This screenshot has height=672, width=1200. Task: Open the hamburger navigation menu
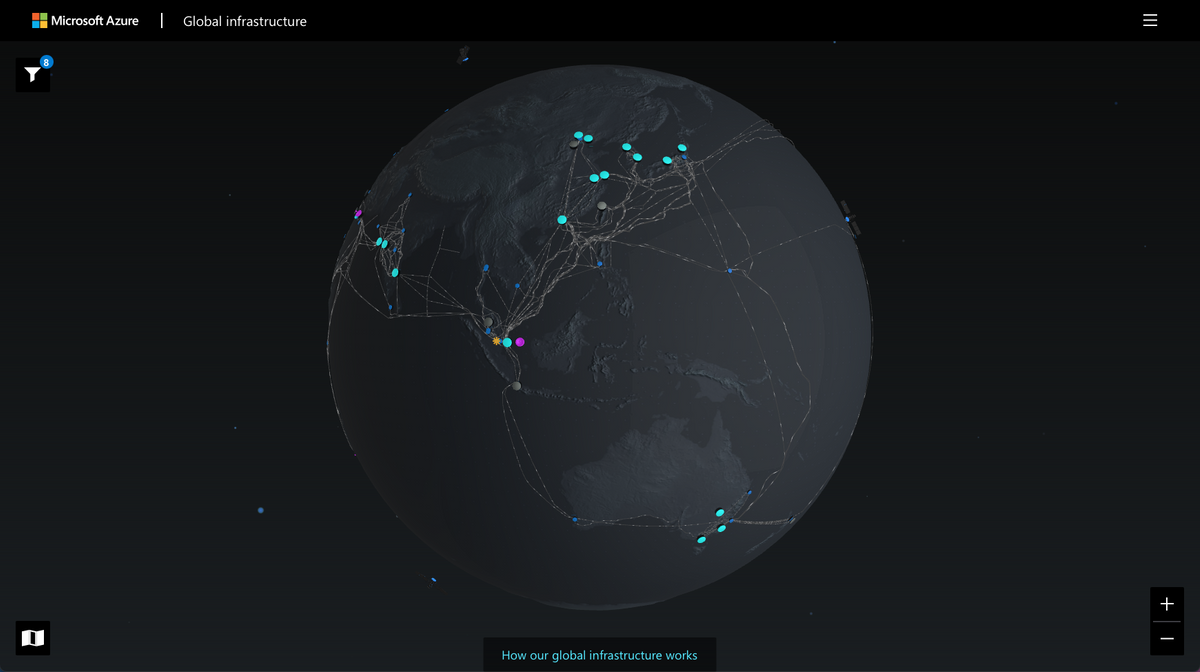coord(1150,20)
